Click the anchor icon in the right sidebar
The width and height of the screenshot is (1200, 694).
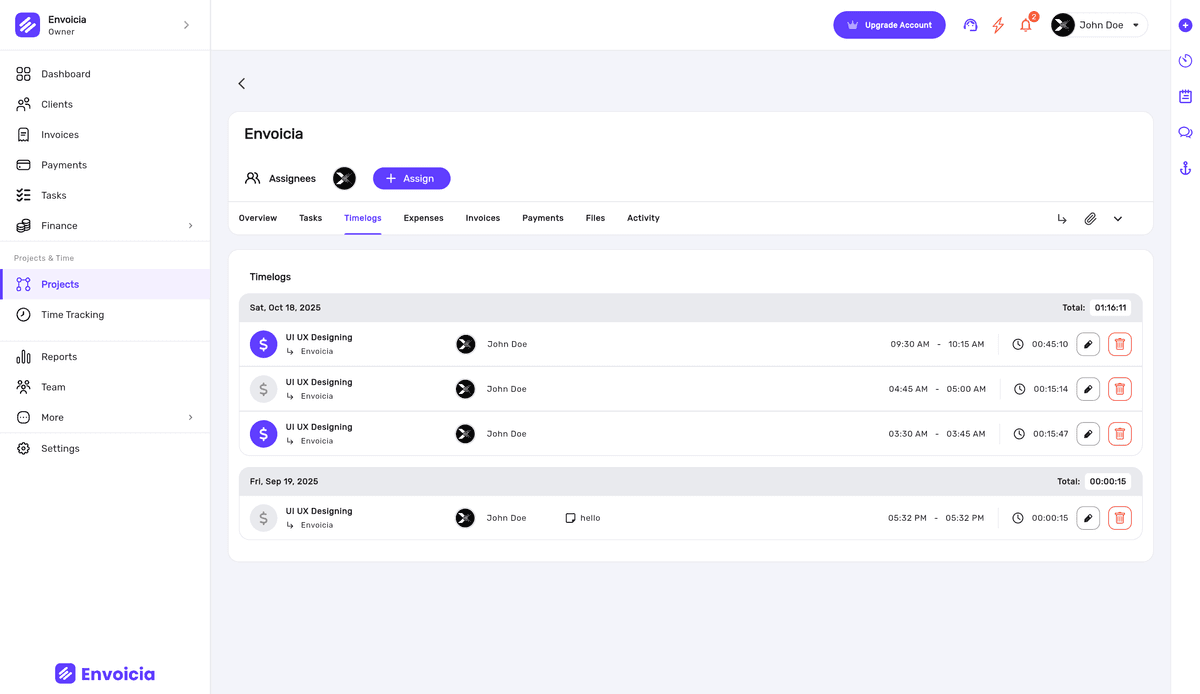click(x=1185, y=167)
